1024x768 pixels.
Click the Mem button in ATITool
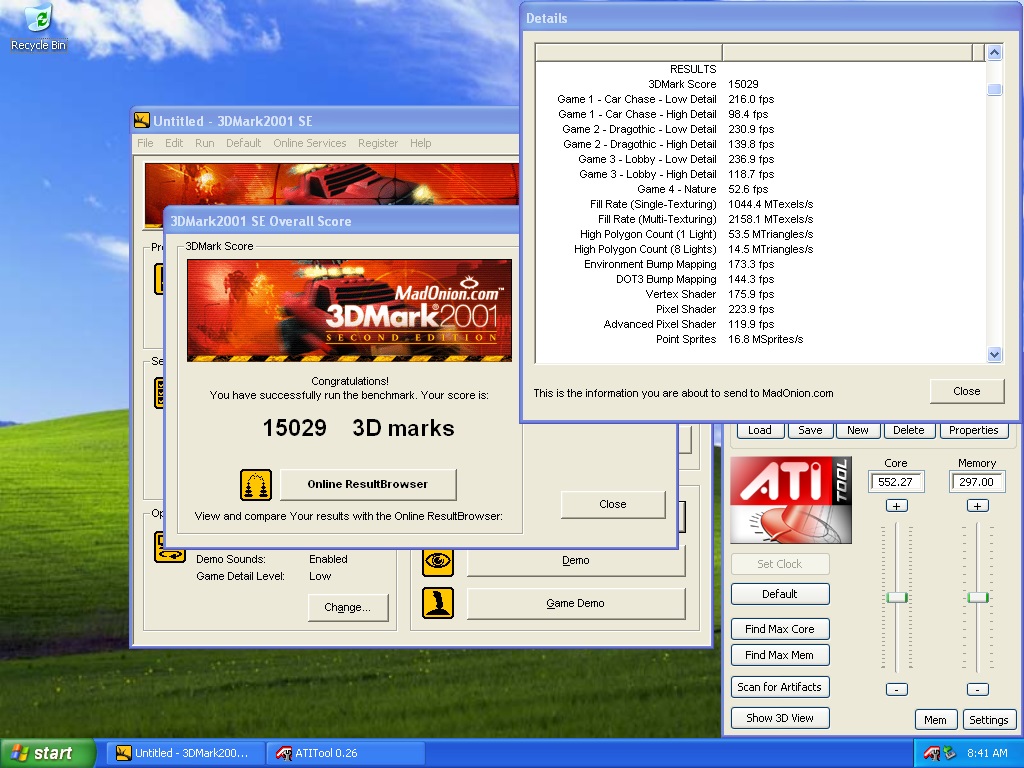click(935, 720)
